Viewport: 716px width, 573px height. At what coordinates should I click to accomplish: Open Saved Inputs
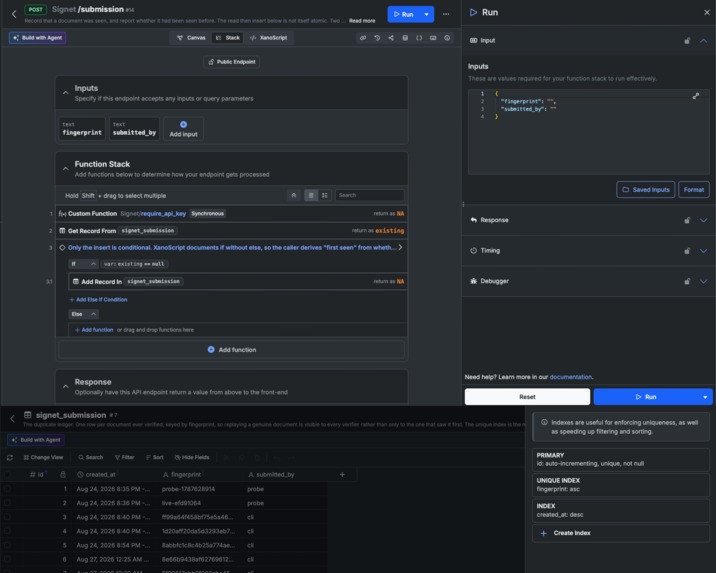[x=646, y=190]
